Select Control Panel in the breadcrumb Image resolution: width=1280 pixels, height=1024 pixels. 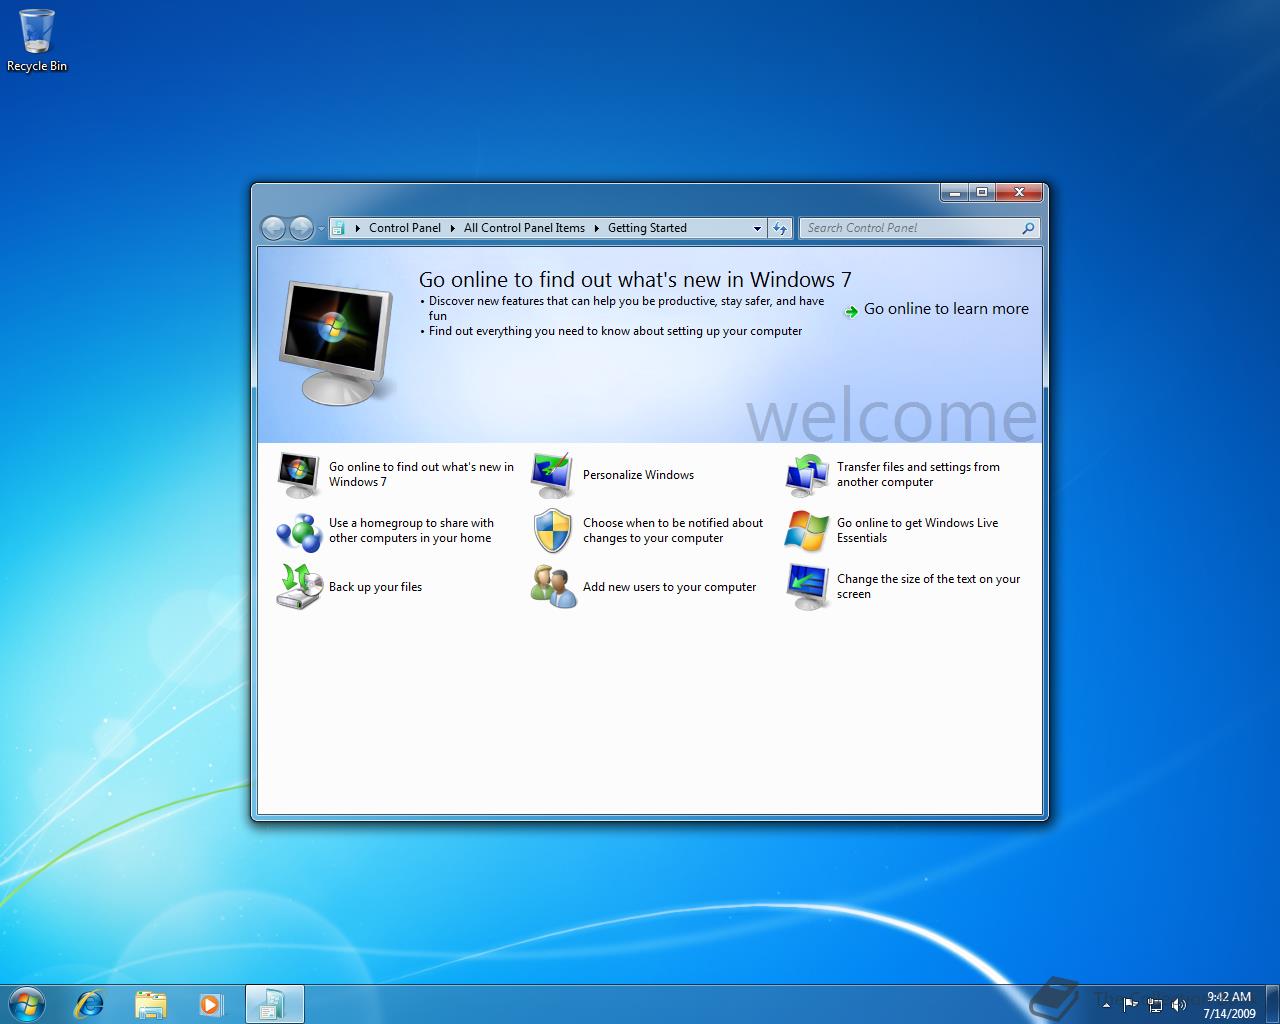405,228
